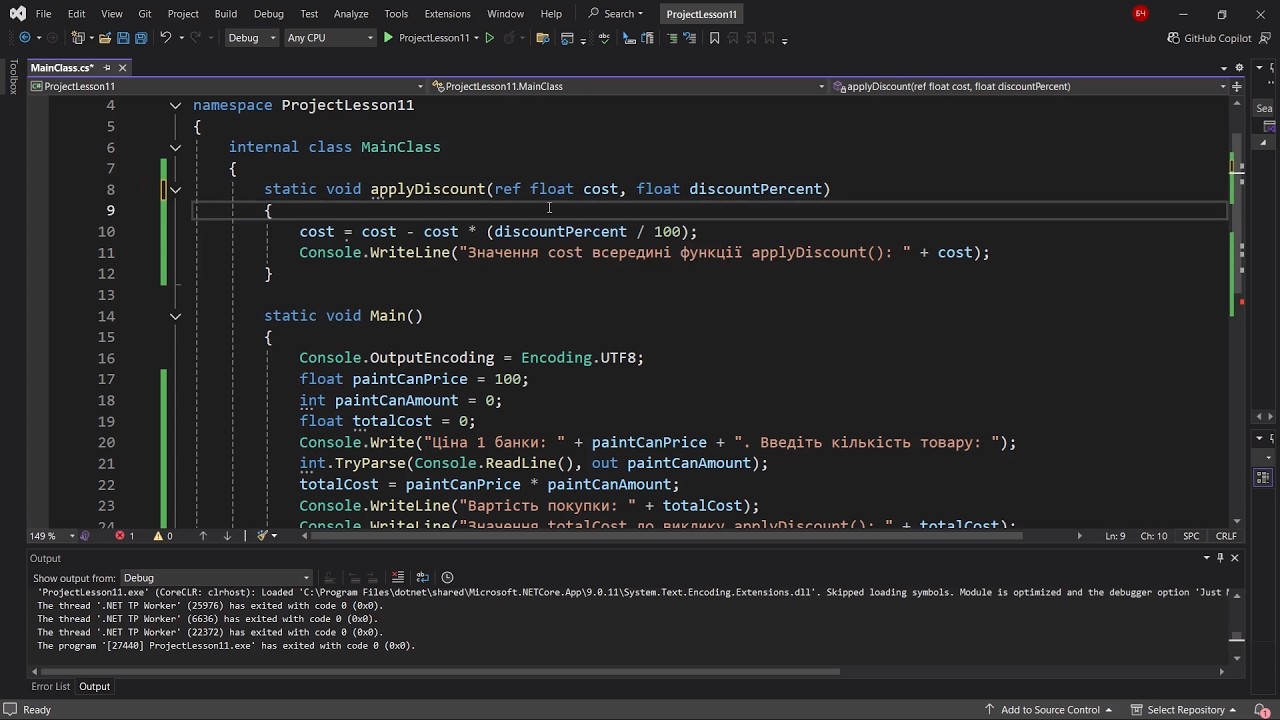This screenshot has width=1280, height=720.
Task: Click the editor vertical scrollbar thumb
Action: click(1237, 212)
